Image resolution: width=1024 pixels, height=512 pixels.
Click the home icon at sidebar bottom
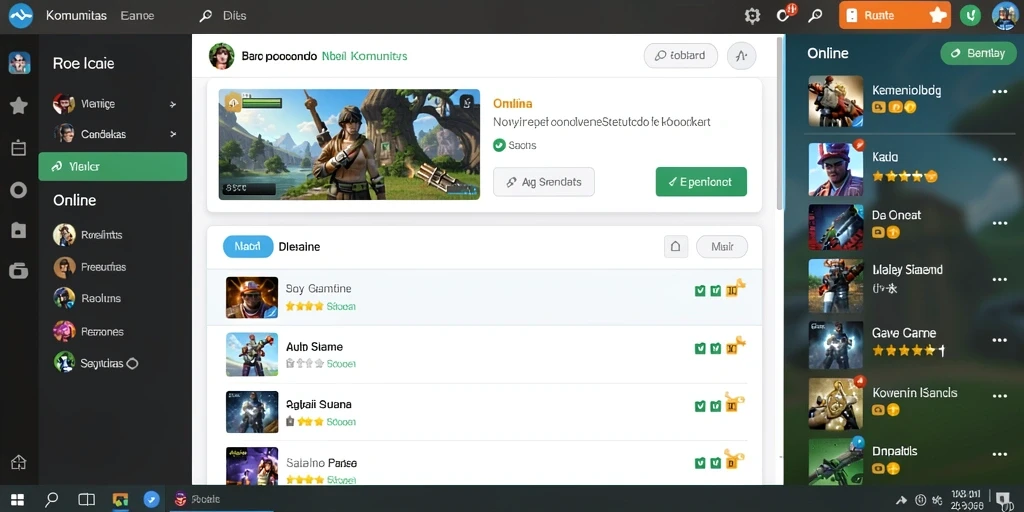tap(18, 462)
